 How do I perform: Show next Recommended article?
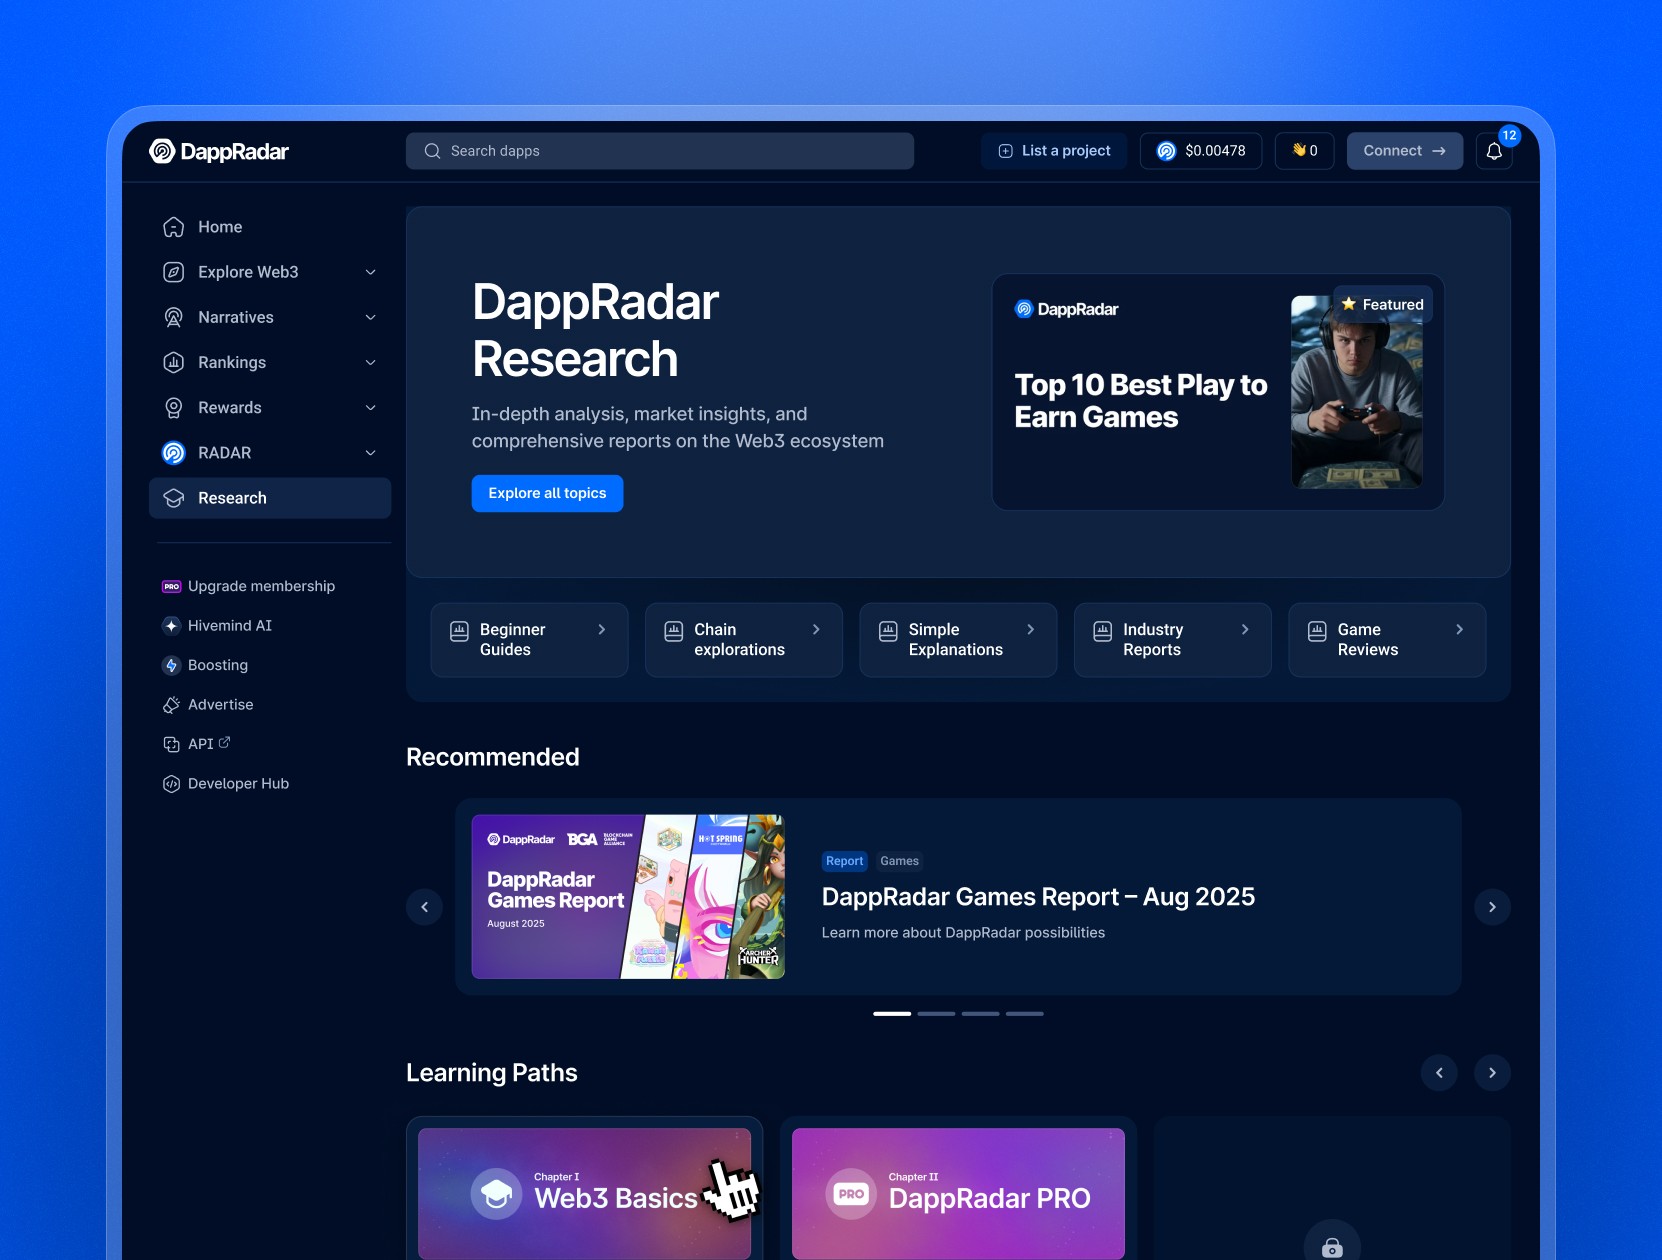pos(1492,907)
